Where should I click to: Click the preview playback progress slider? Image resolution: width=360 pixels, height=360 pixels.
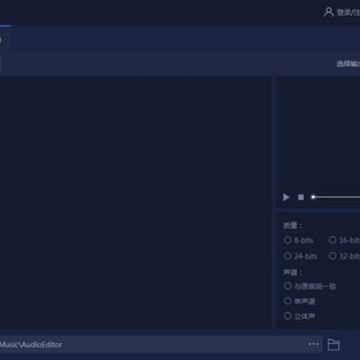tap(335, 197)
